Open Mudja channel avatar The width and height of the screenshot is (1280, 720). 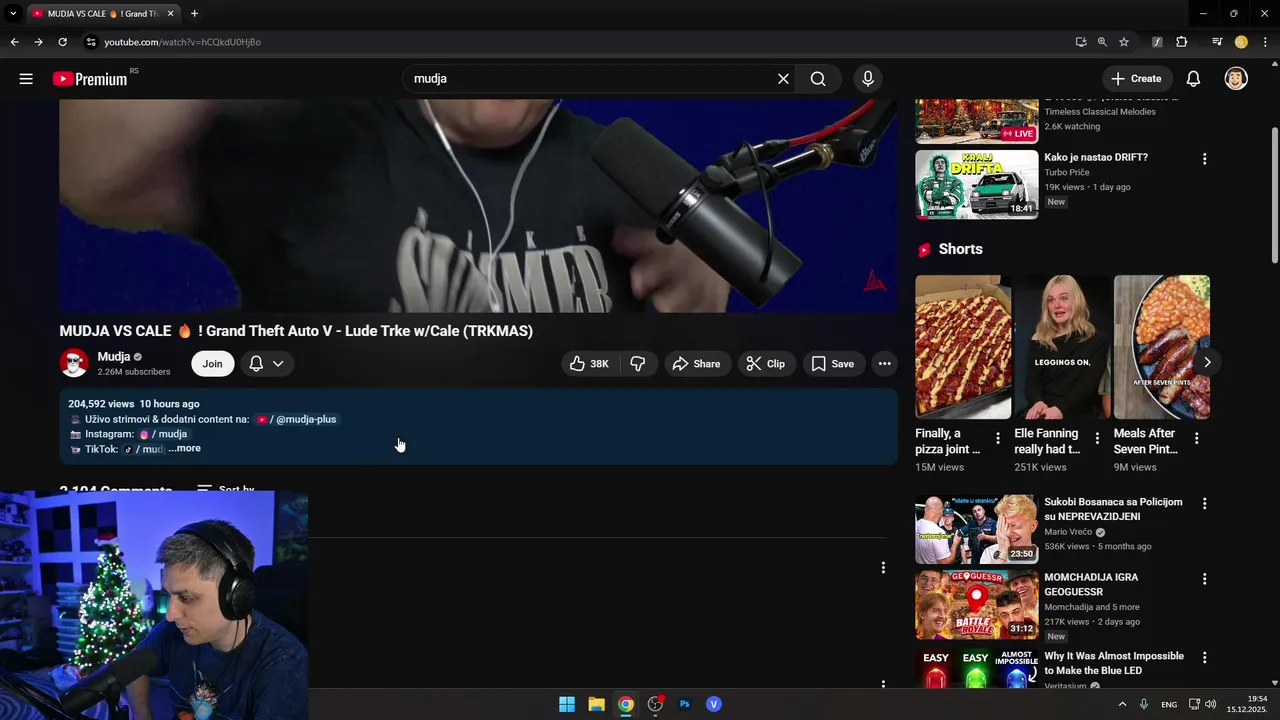pyautogui.click(x=74, y=363)
